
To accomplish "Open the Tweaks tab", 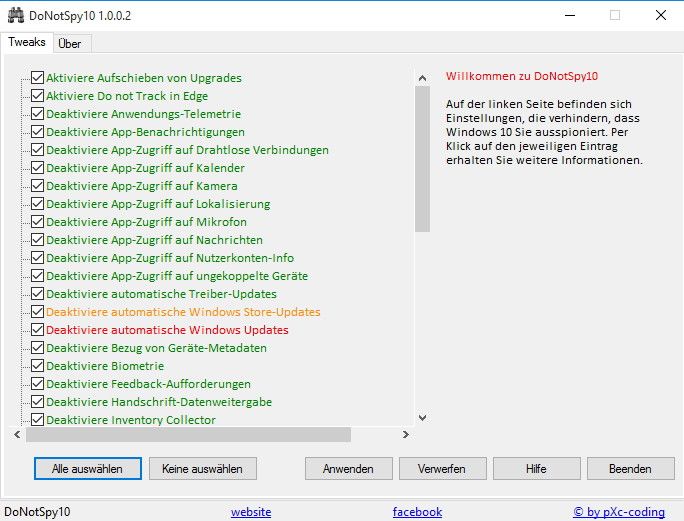I will [x=27, y=42].
